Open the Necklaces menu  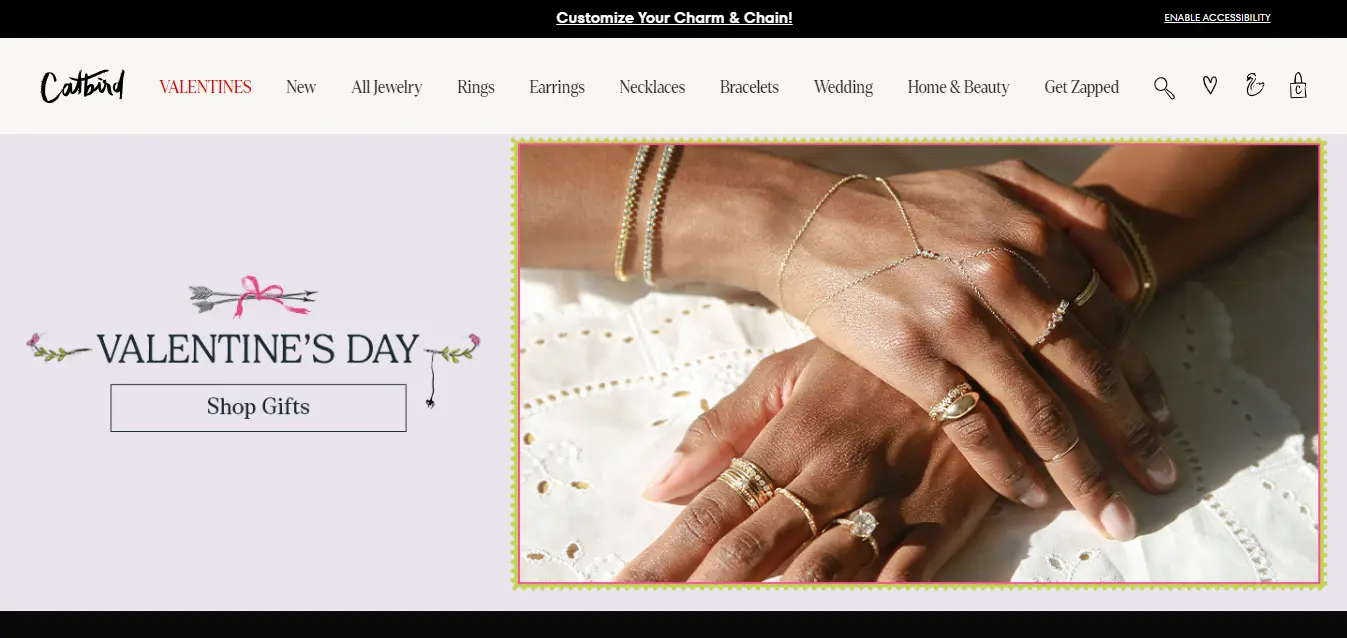point(652,87)
